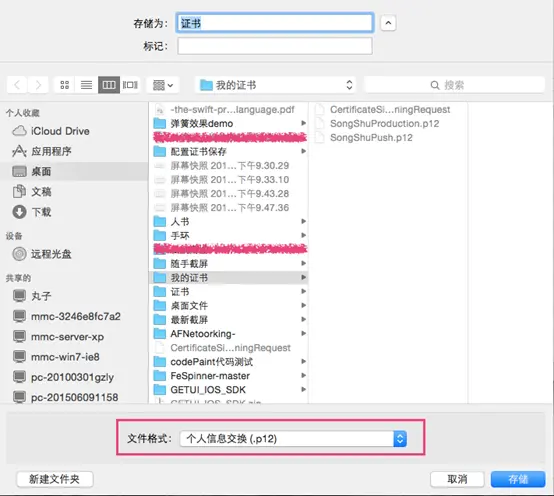Open the FeSpinner-master folder
Screen dimensions: 554x496
tap(229, 376)
